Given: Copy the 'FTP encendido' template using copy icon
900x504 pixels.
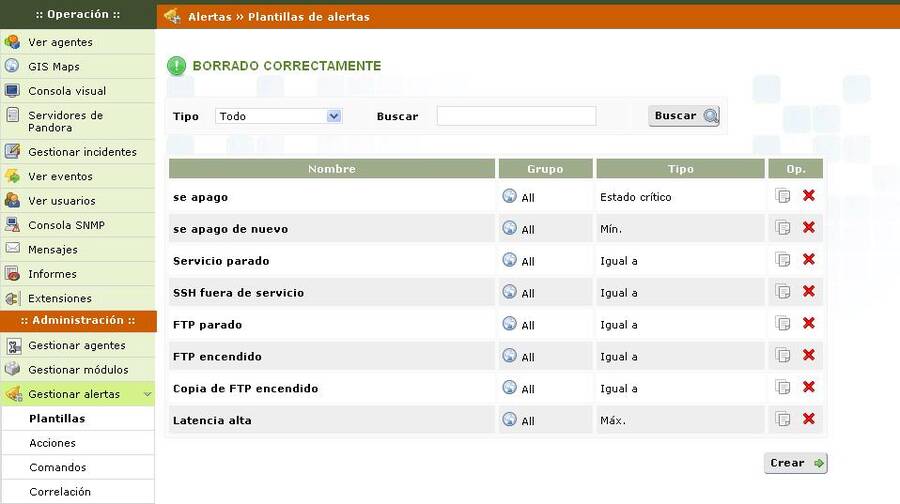Looking at the screenshot, I should [783, 356].
